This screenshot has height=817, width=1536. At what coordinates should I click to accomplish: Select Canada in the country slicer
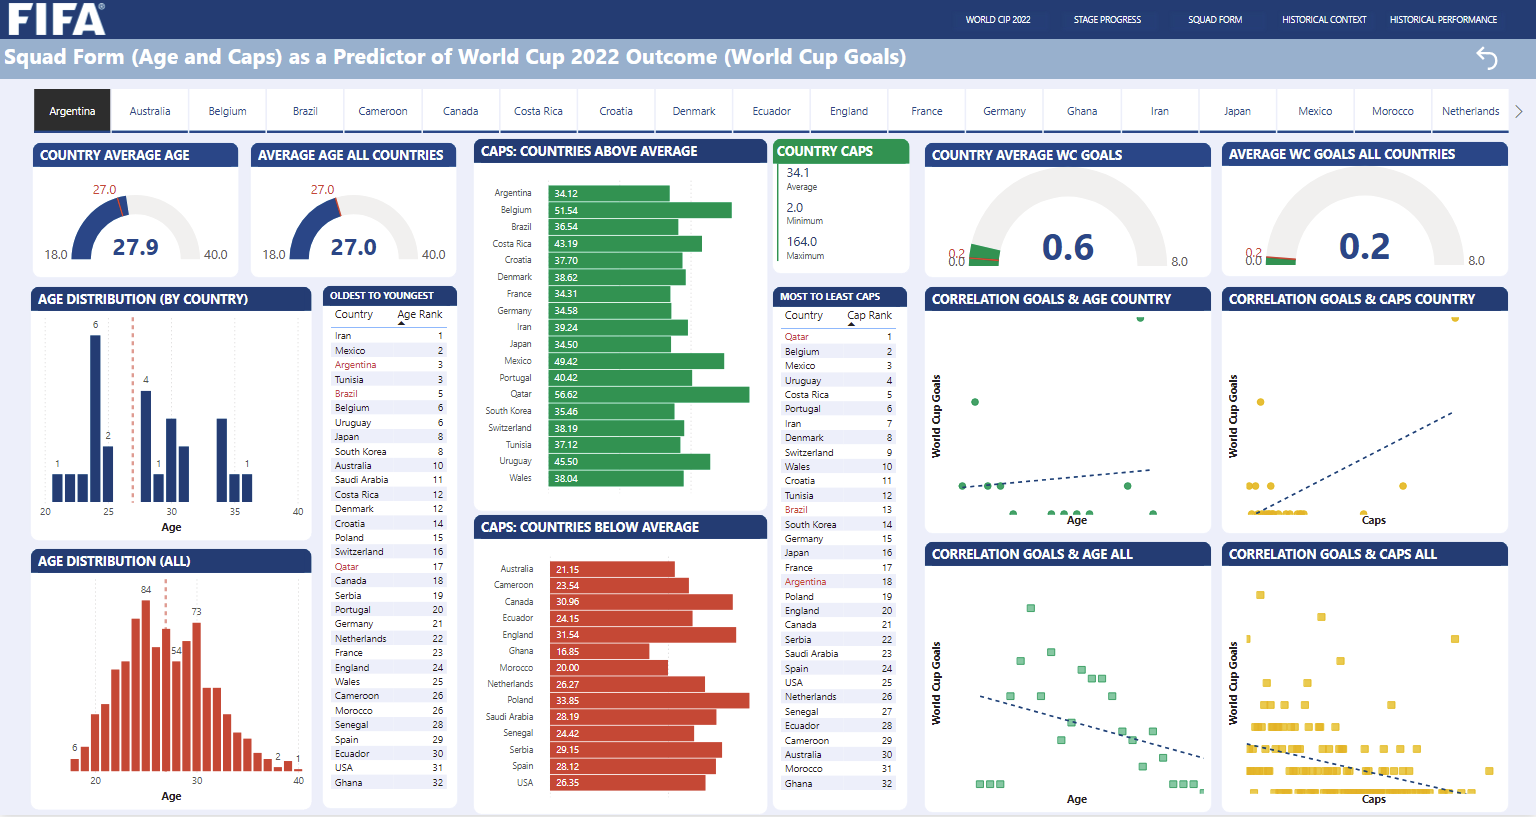461,111
